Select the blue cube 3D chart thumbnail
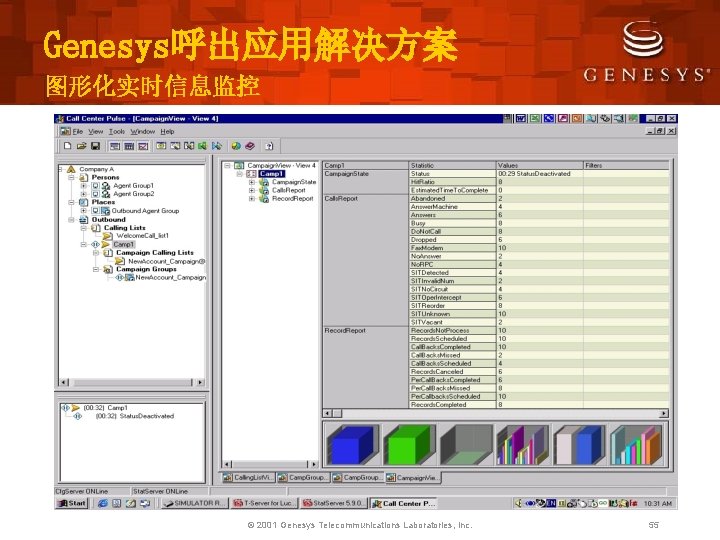Image resolution: width=720 pixels, height=540 pixels. click(353, 445)
